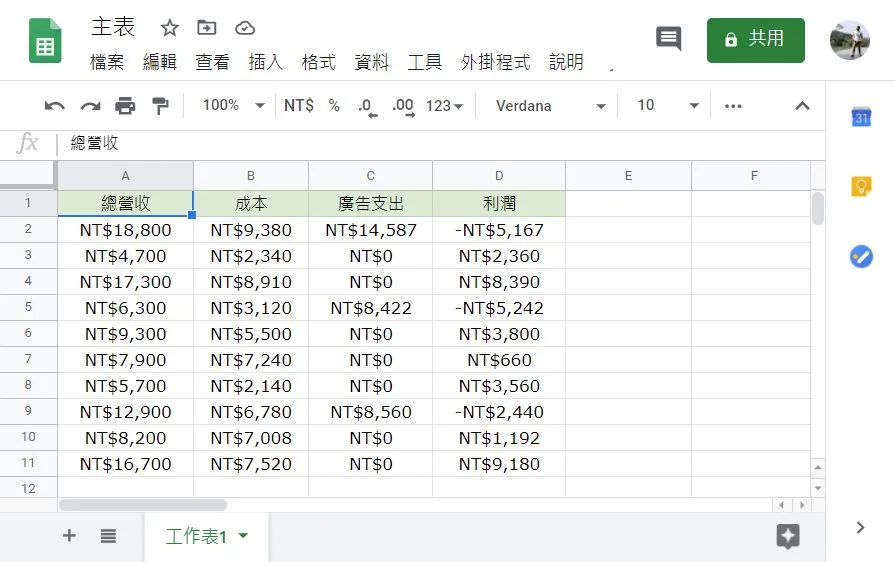Select cell NT$7,008

coord(251,438)
